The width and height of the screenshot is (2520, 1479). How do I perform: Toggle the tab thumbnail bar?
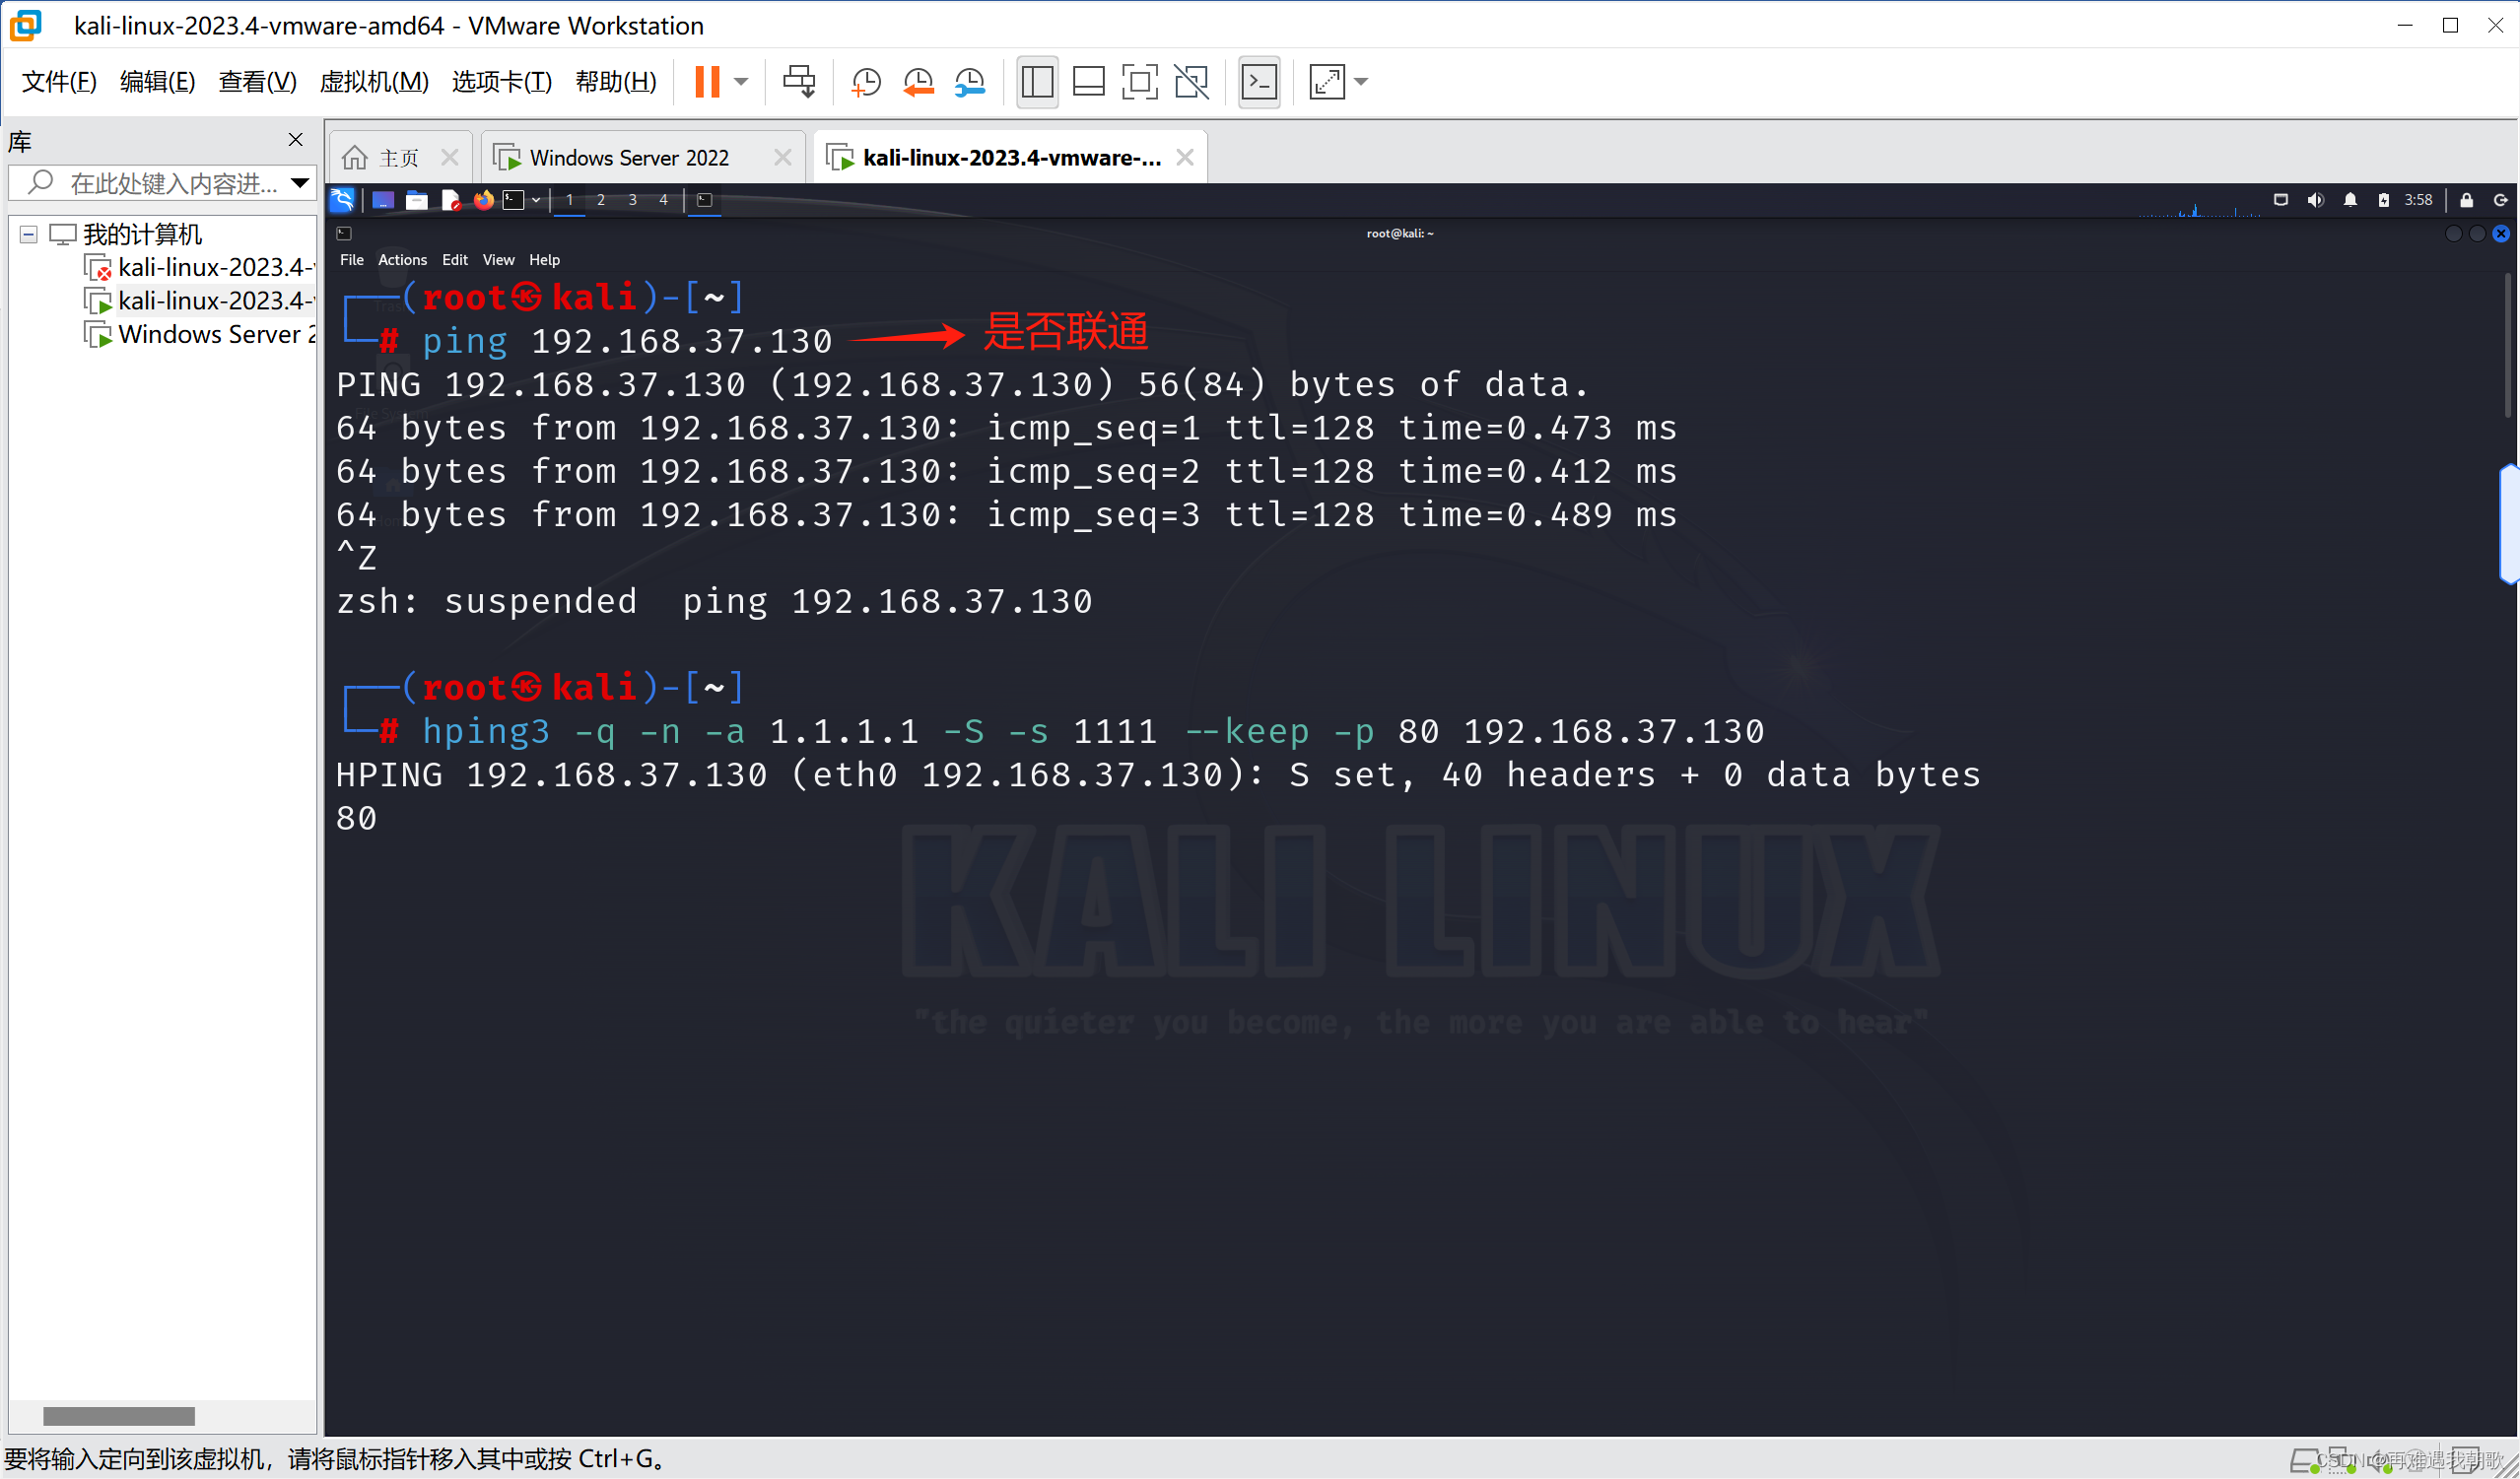point(1088,81)
